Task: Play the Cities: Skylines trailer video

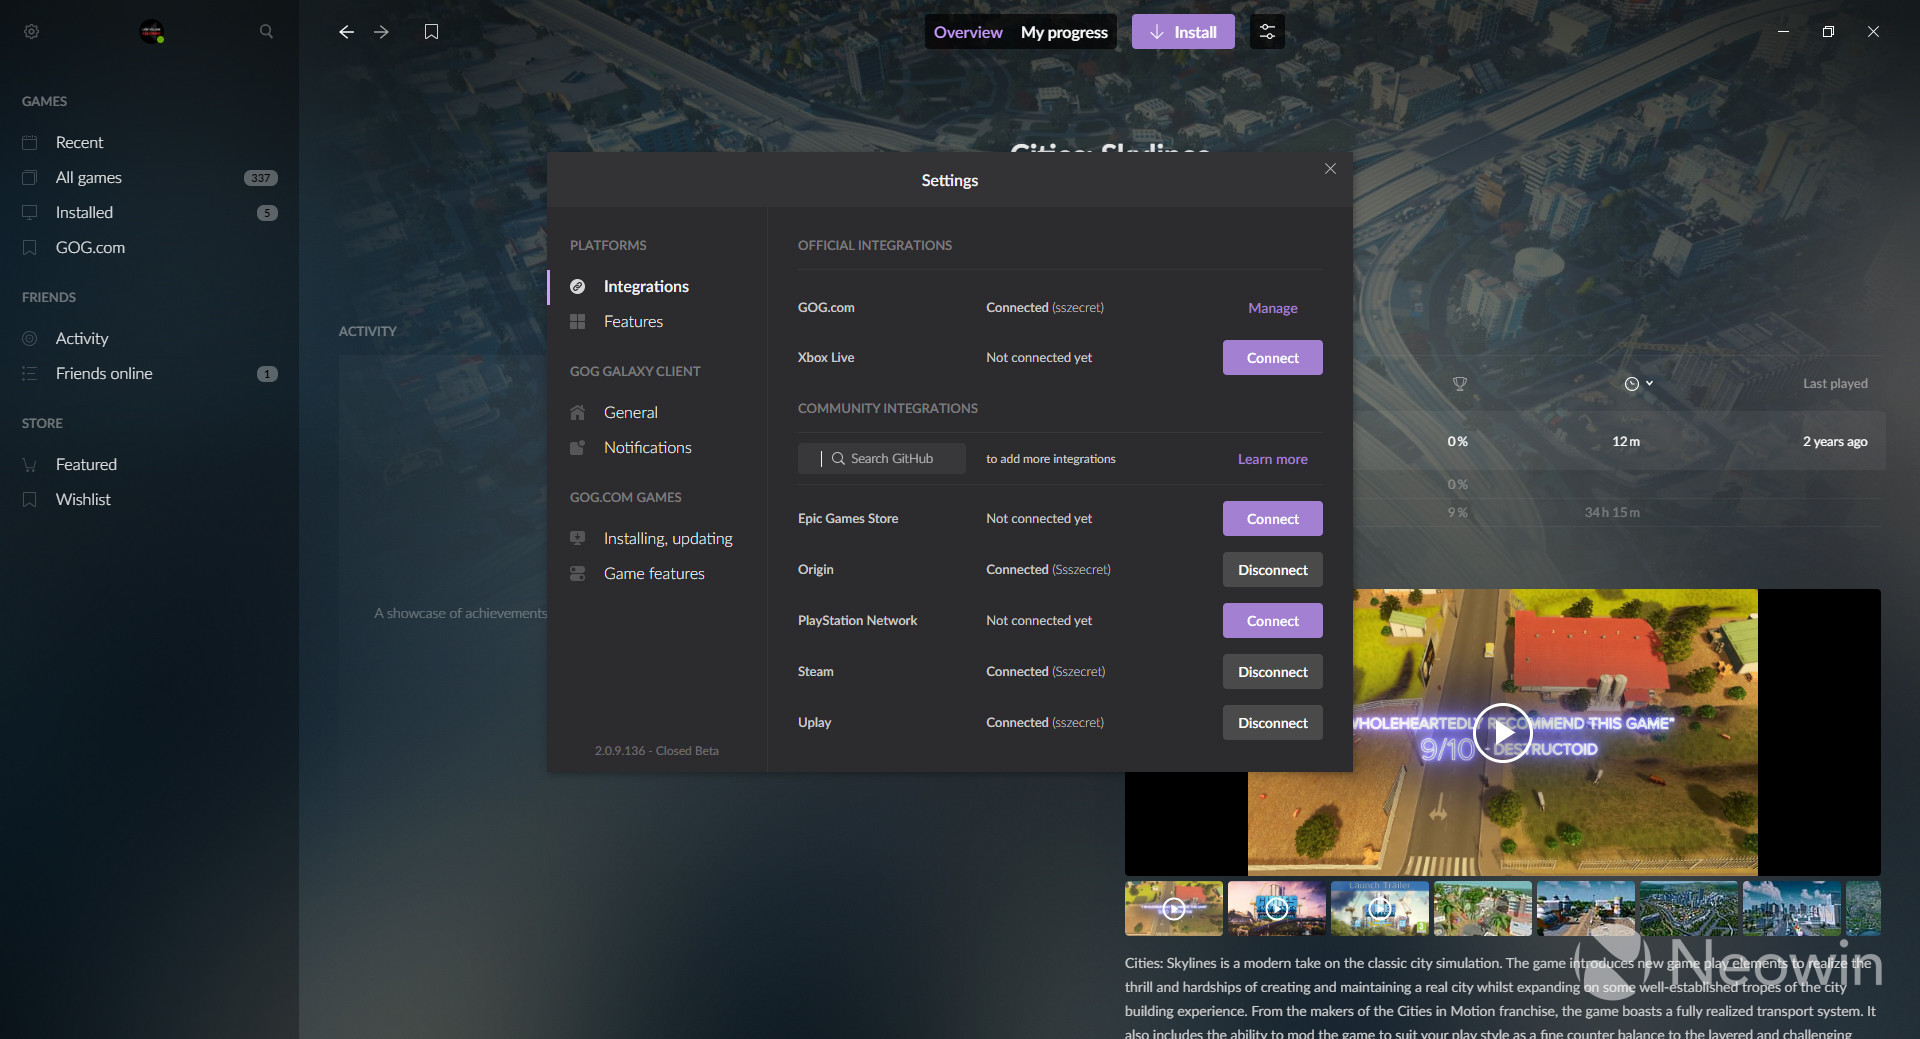Action: tap(1503, 733)
